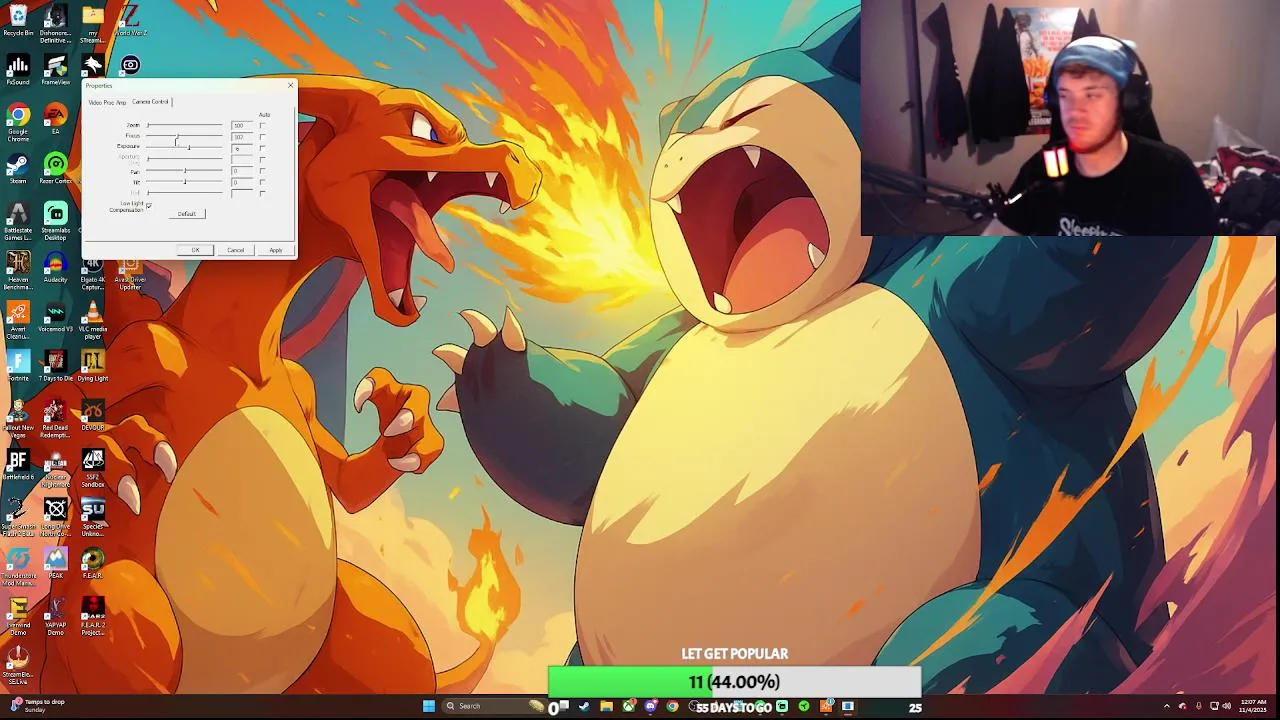Open the Fortnite desktop shortcut
This screenshot has width=1280, height=720.
[18, 364]
